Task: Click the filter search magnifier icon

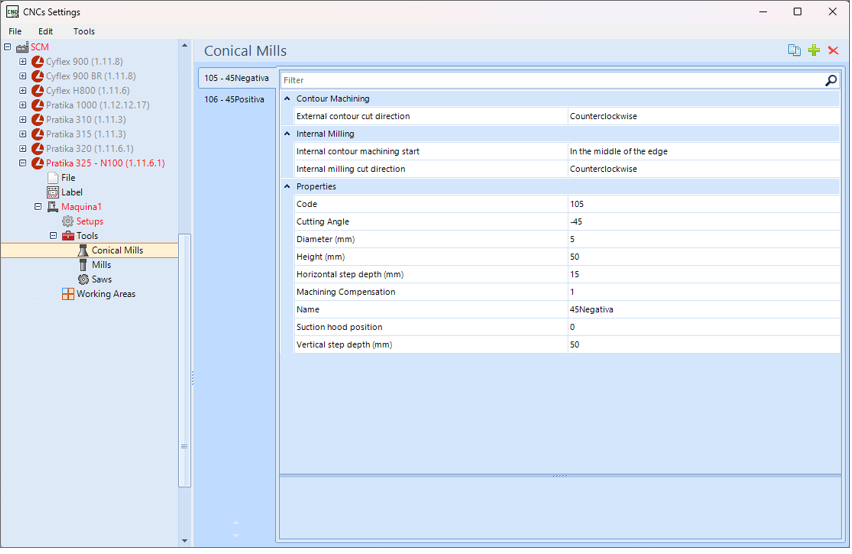Action: click(831, 80)
